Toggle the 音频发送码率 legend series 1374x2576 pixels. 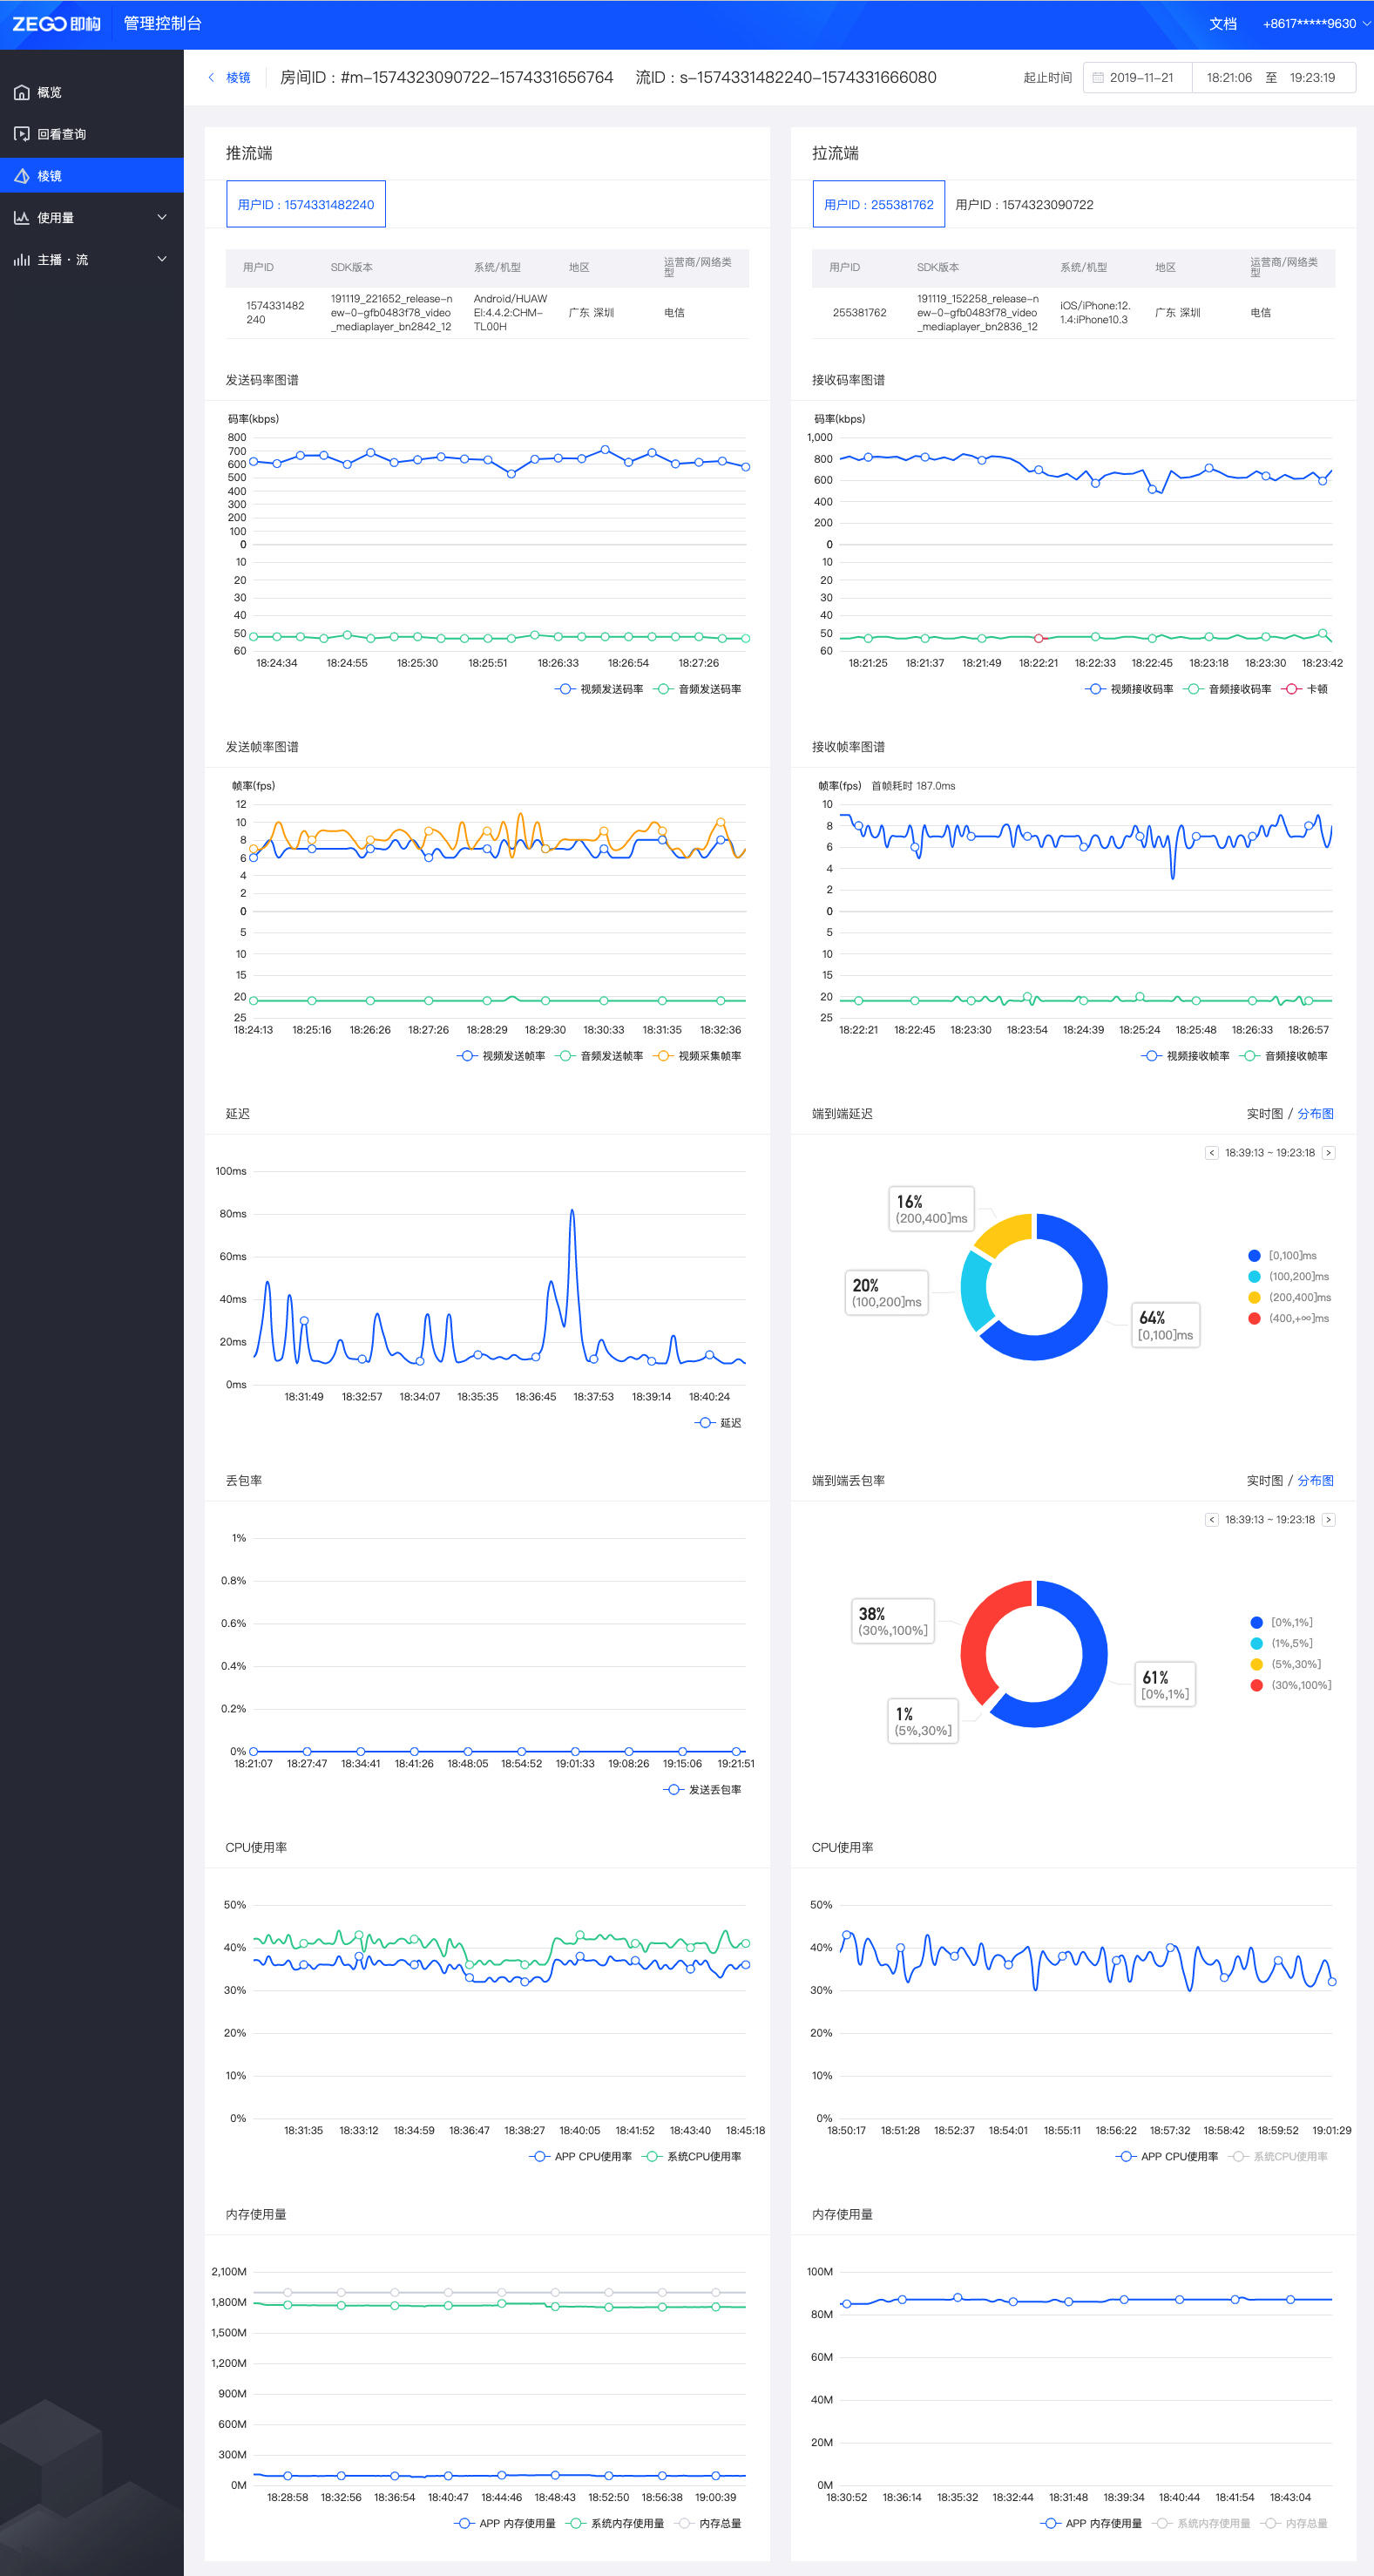(697, 689)
